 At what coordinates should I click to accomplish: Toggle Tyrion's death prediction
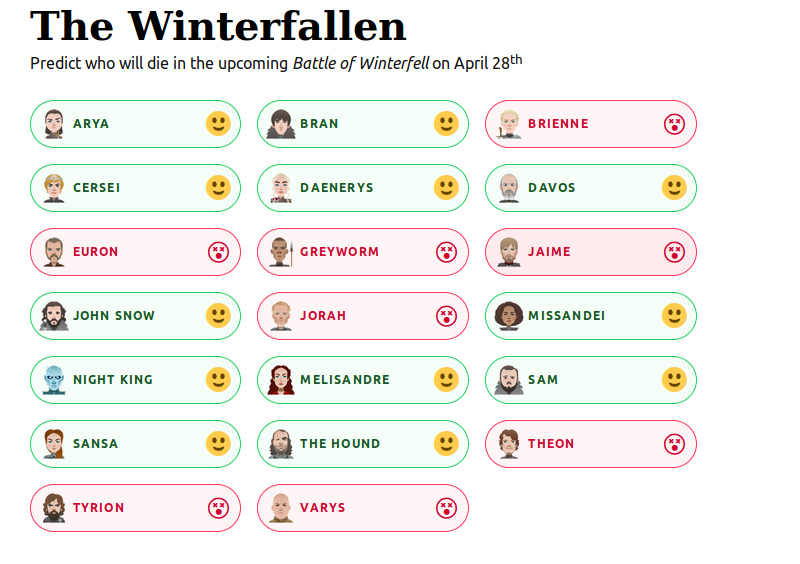click(x=135, y=508)
